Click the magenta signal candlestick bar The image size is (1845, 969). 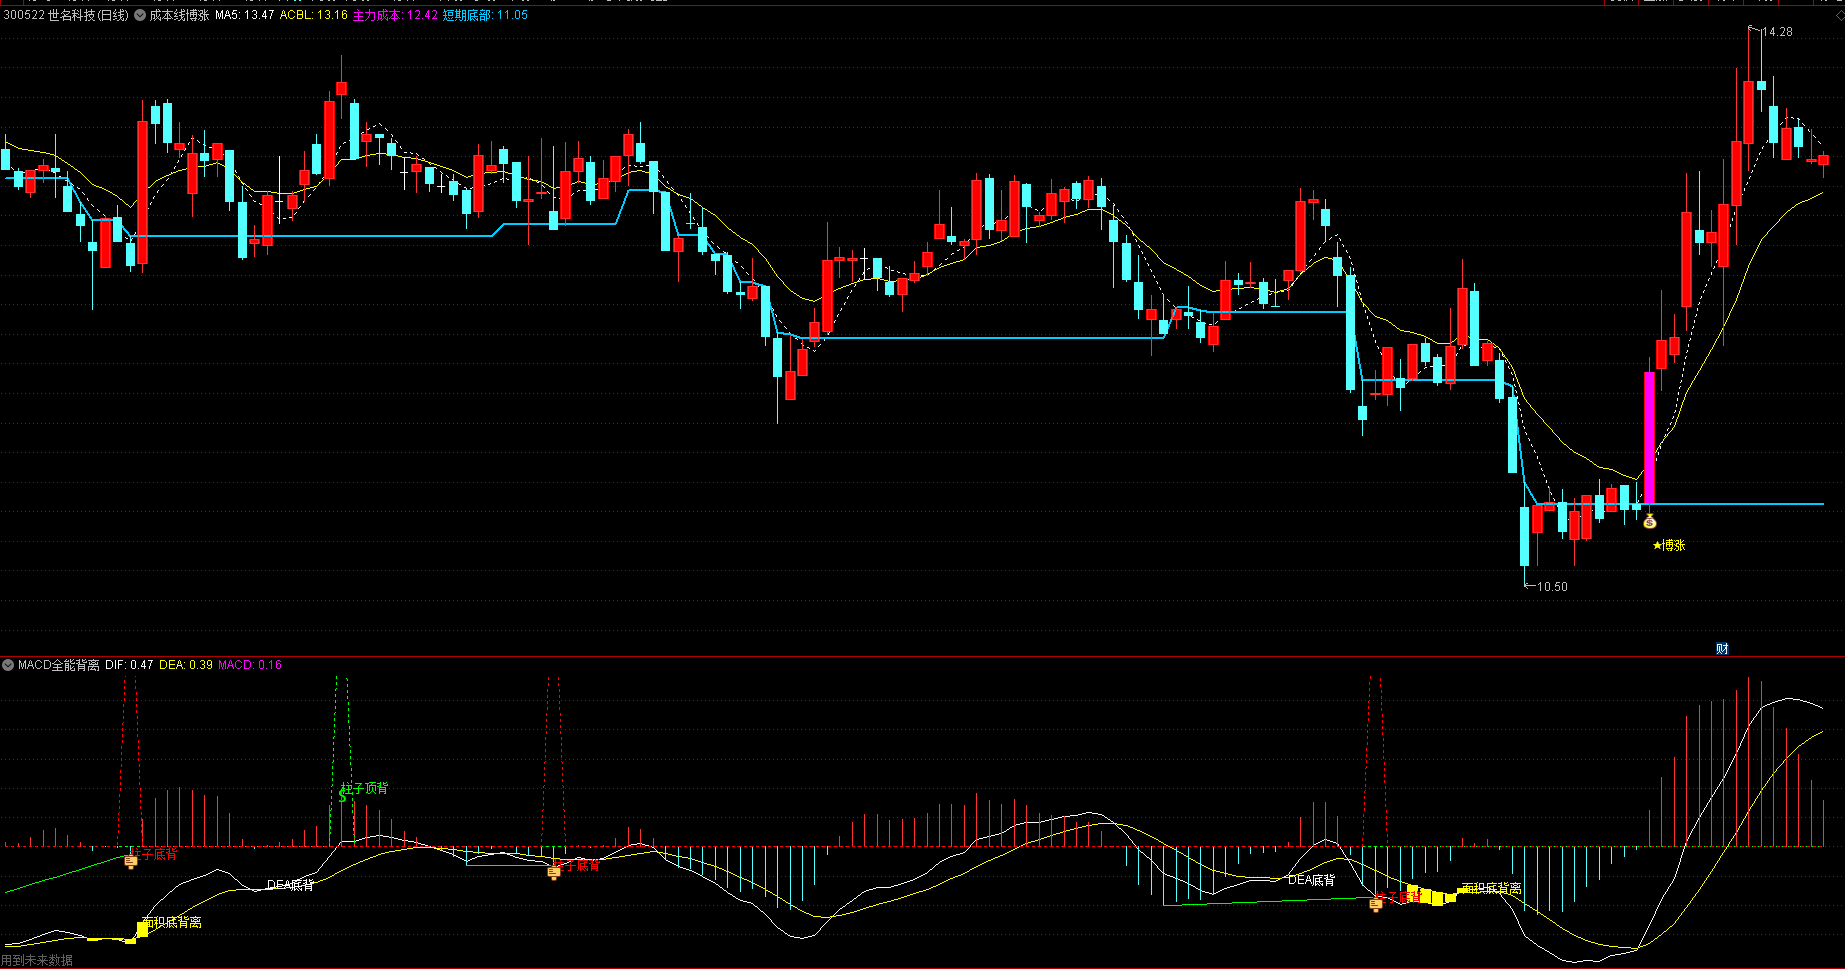[x=1649, y=438]
